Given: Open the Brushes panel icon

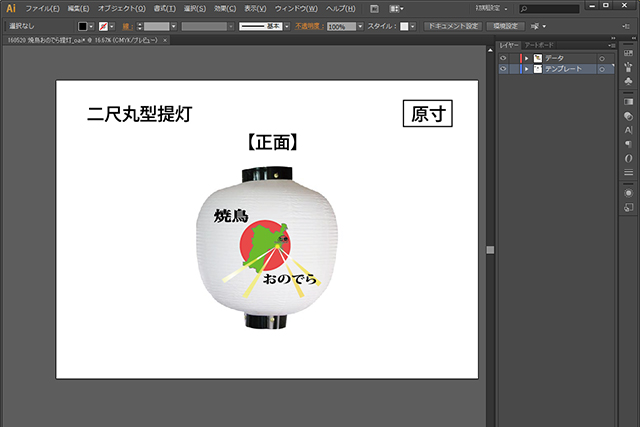Looking at the screenshot, I should (x=629, y=68).
